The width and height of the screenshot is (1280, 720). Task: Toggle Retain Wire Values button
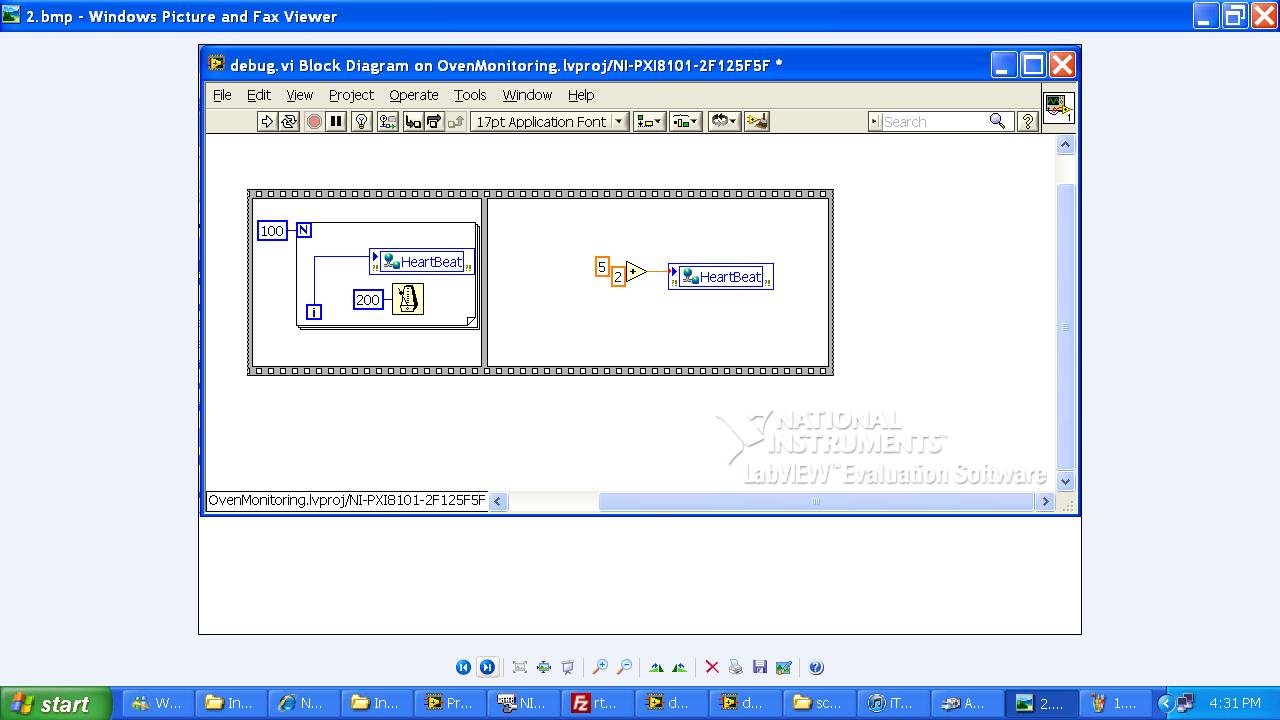388,121
